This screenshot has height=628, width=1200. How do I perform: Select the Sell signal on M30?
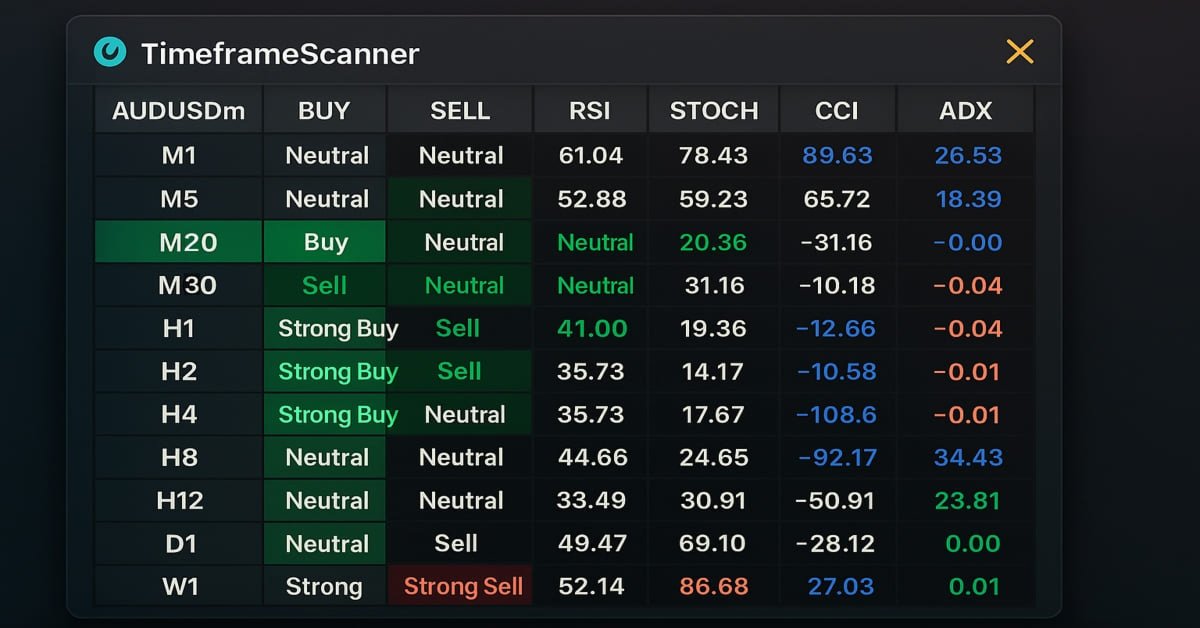point(324,284)
